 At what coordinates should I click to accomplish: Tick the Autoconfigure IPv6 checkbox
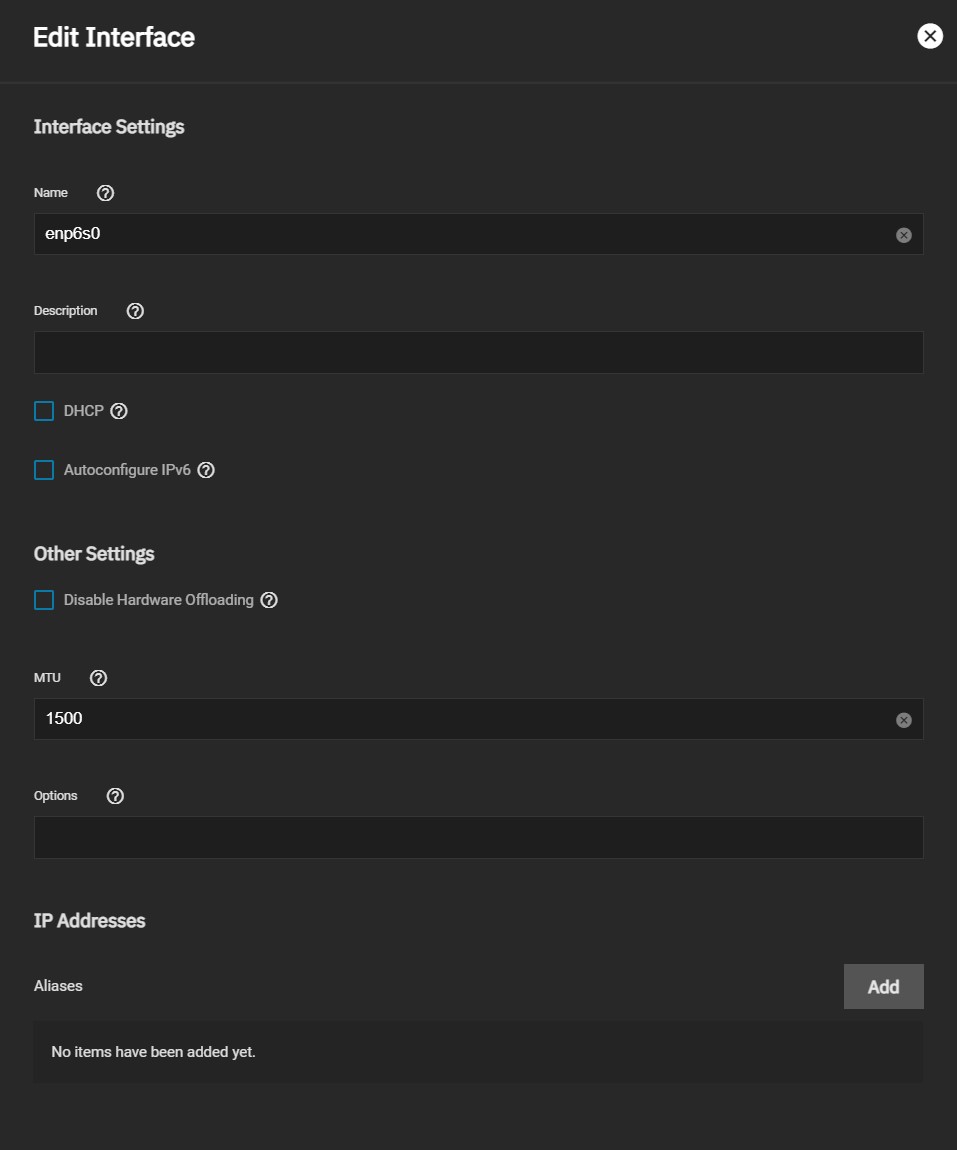[x=44, y=469]
